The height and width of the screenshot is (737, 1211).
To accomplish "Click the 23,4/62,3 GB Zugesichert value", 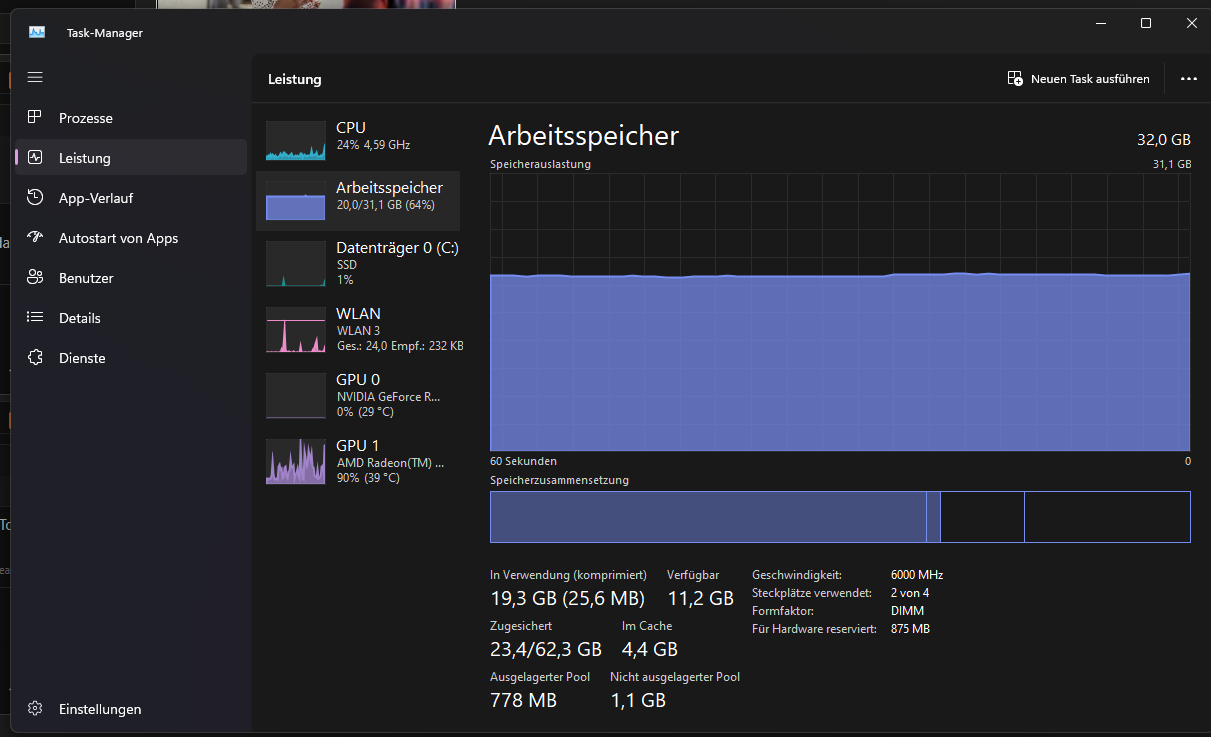I will click(x=546, y=649).
